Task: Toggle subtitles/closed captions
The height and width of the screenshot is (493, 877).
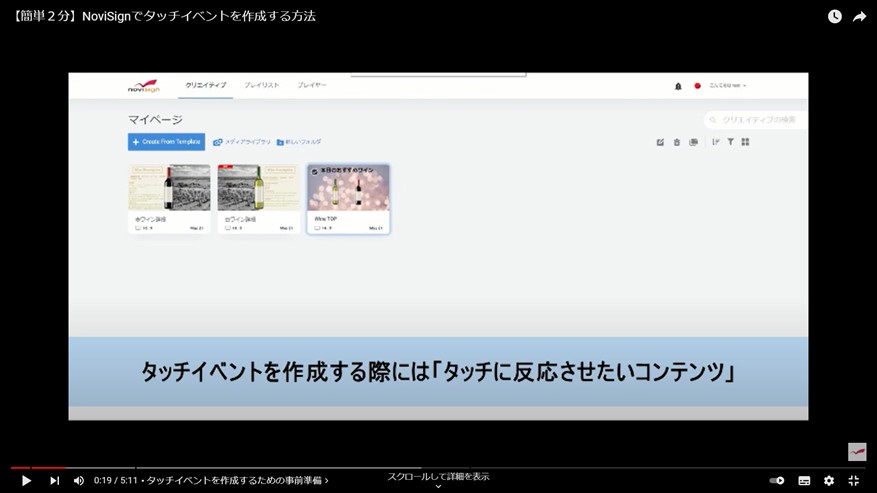Action: tap(804, 480)
